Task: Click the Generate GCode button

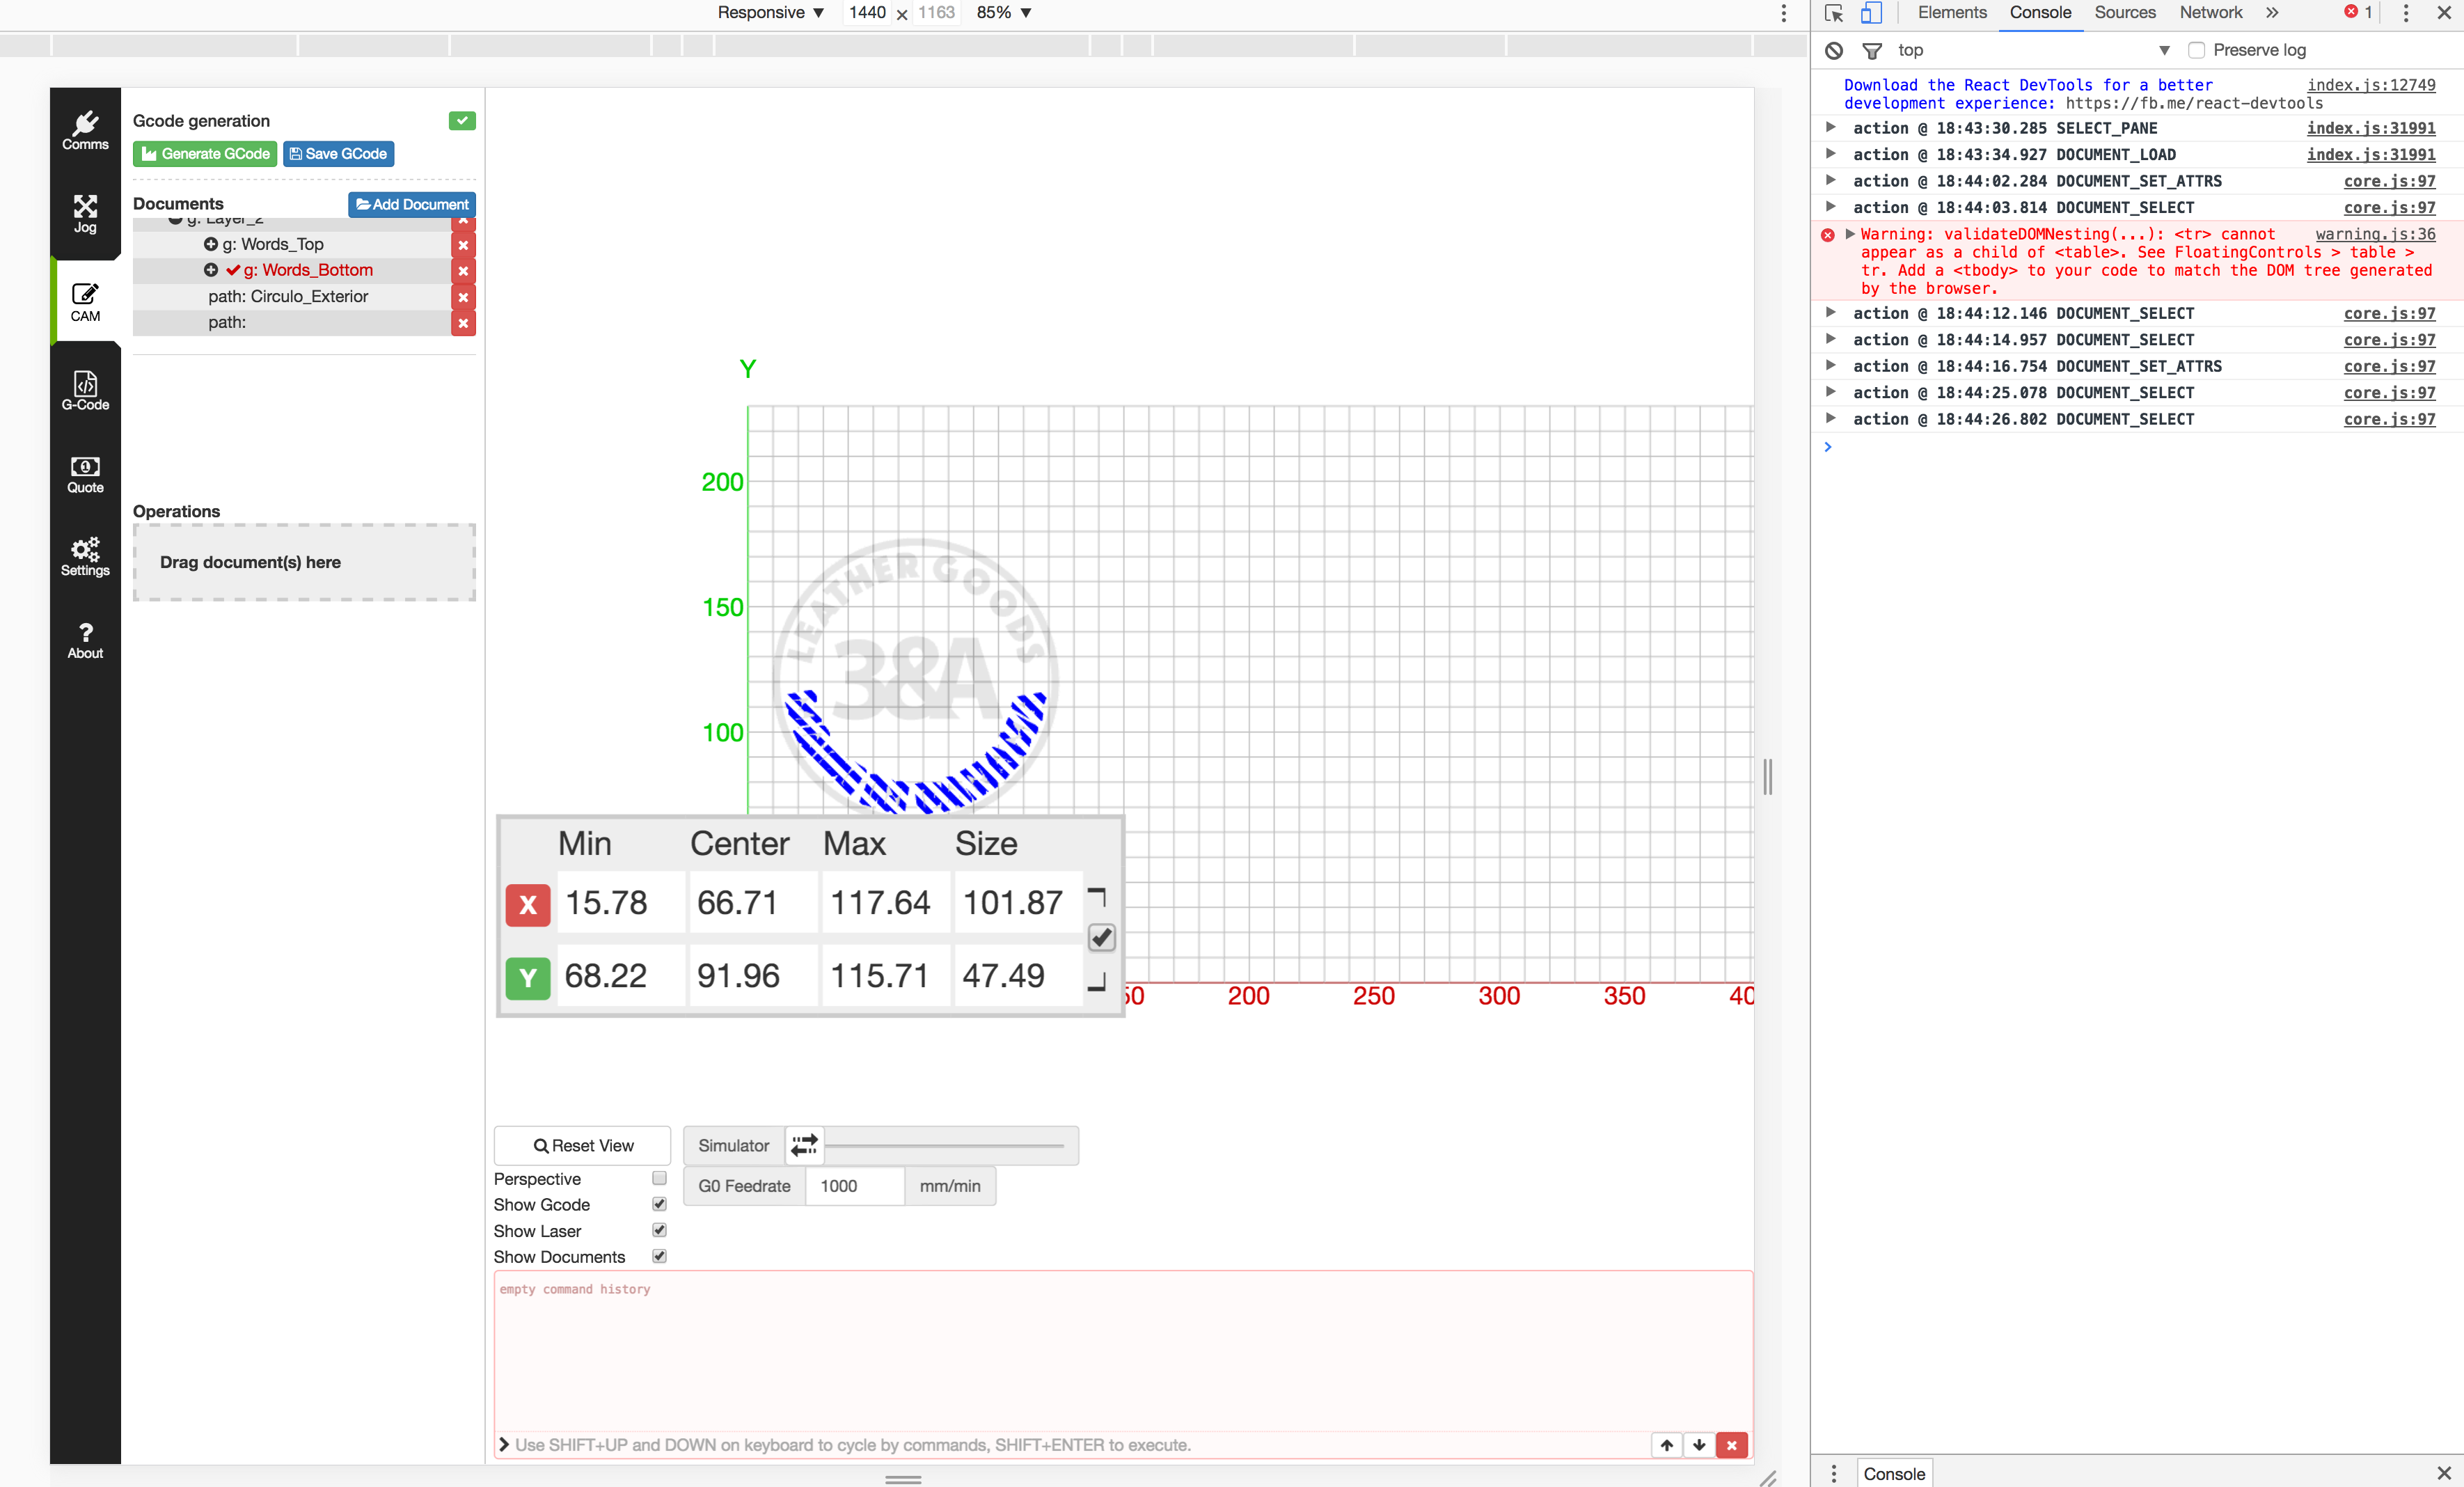Action: [x=205, y=154]
